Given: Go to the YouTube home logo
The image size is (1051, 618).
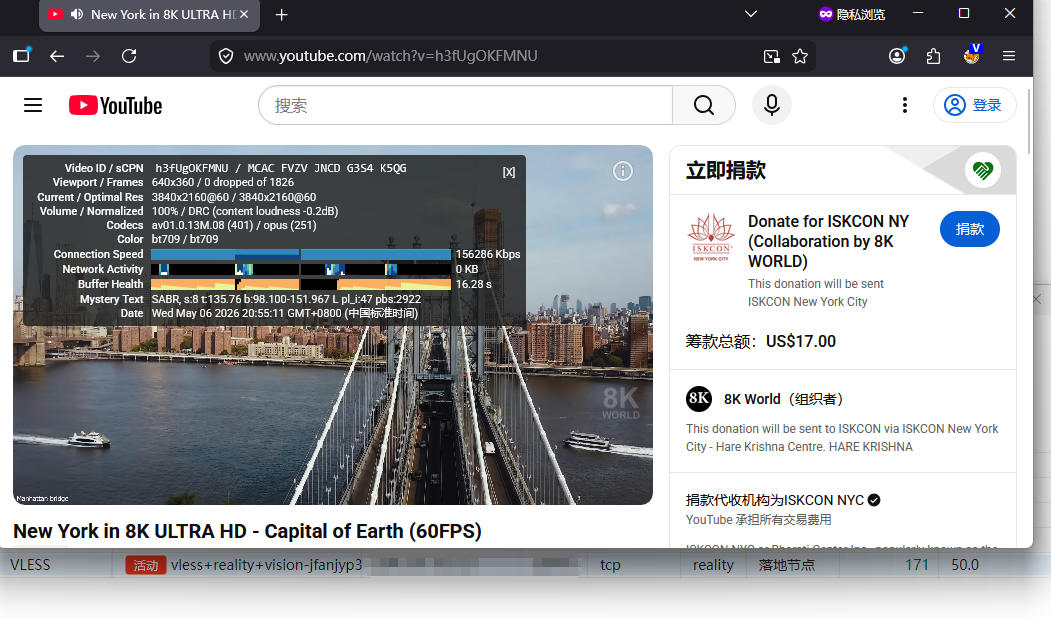Looking at the screenshot, I should click(x=115, y=105).
